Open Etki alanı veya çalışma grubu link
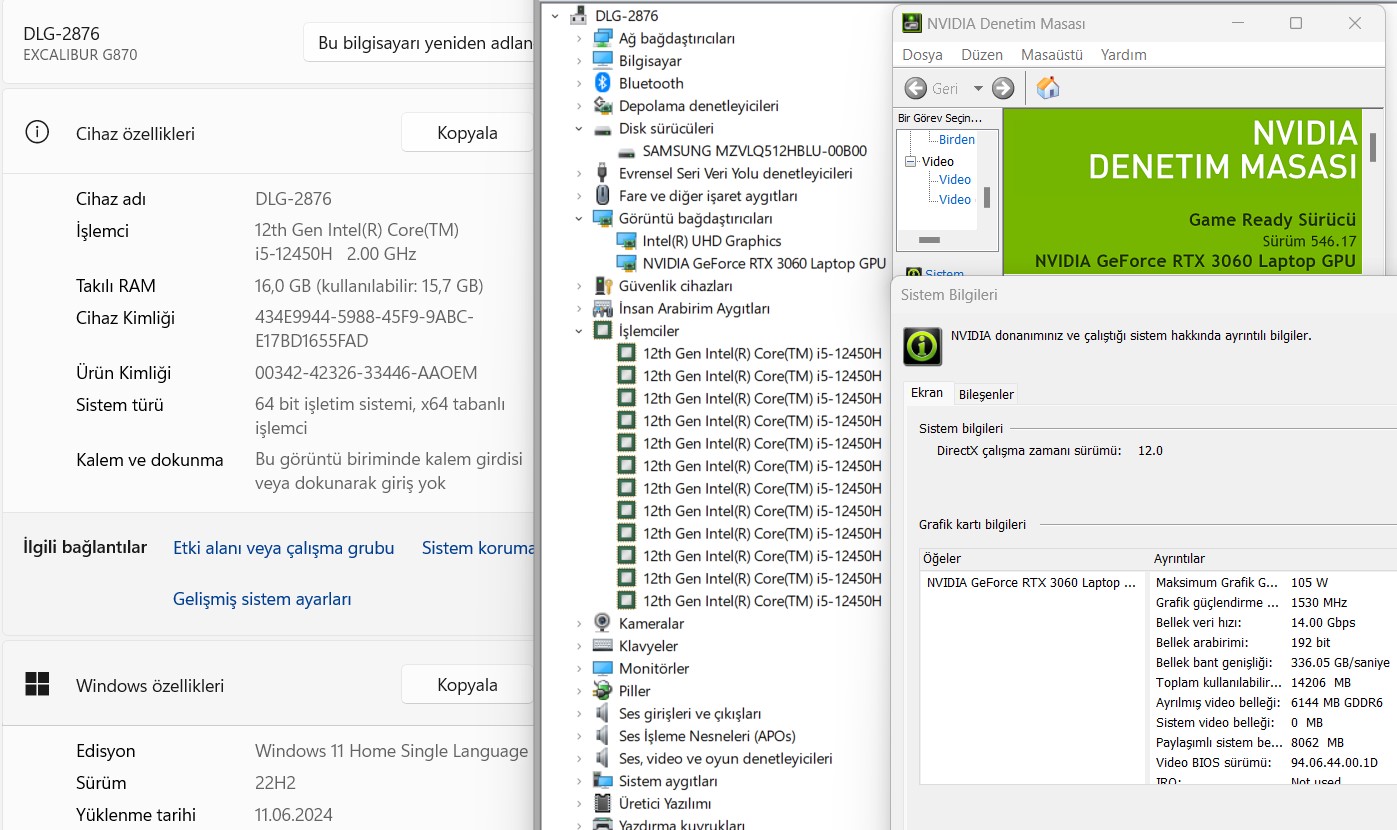1397x830 pixels. coord(284,548)
